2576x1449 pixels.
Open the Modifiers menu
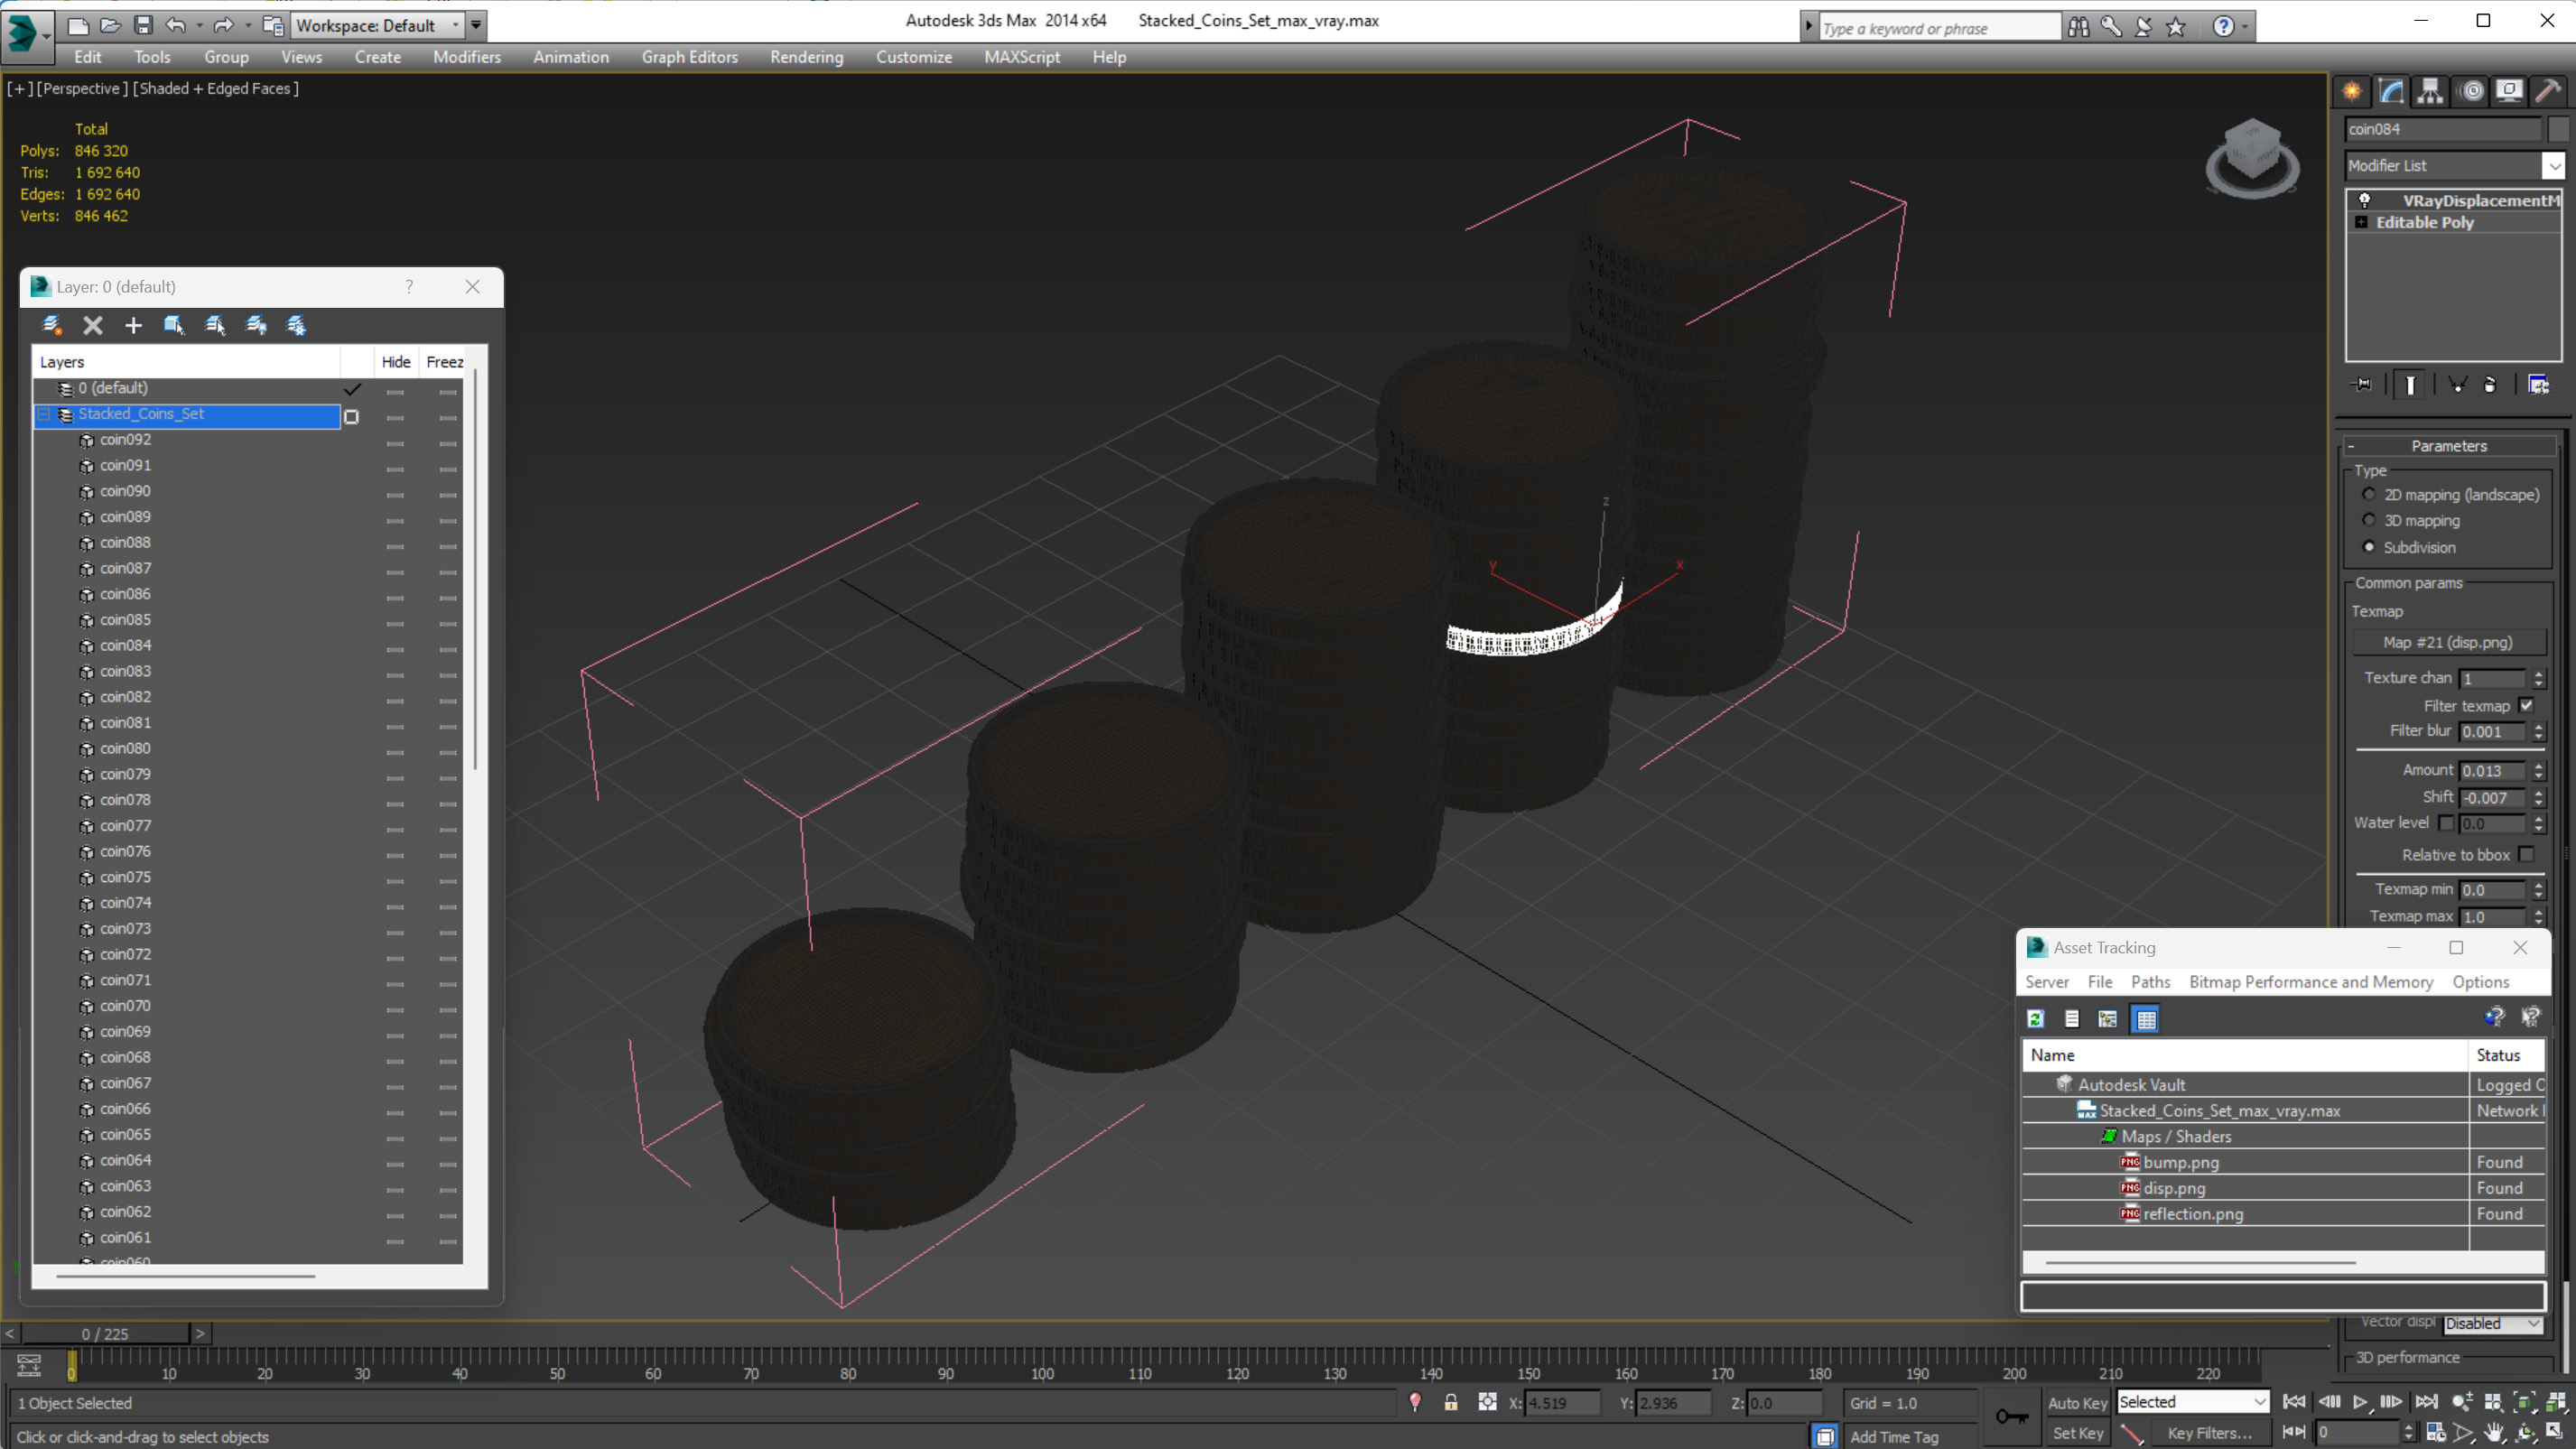tap(466, 57)
